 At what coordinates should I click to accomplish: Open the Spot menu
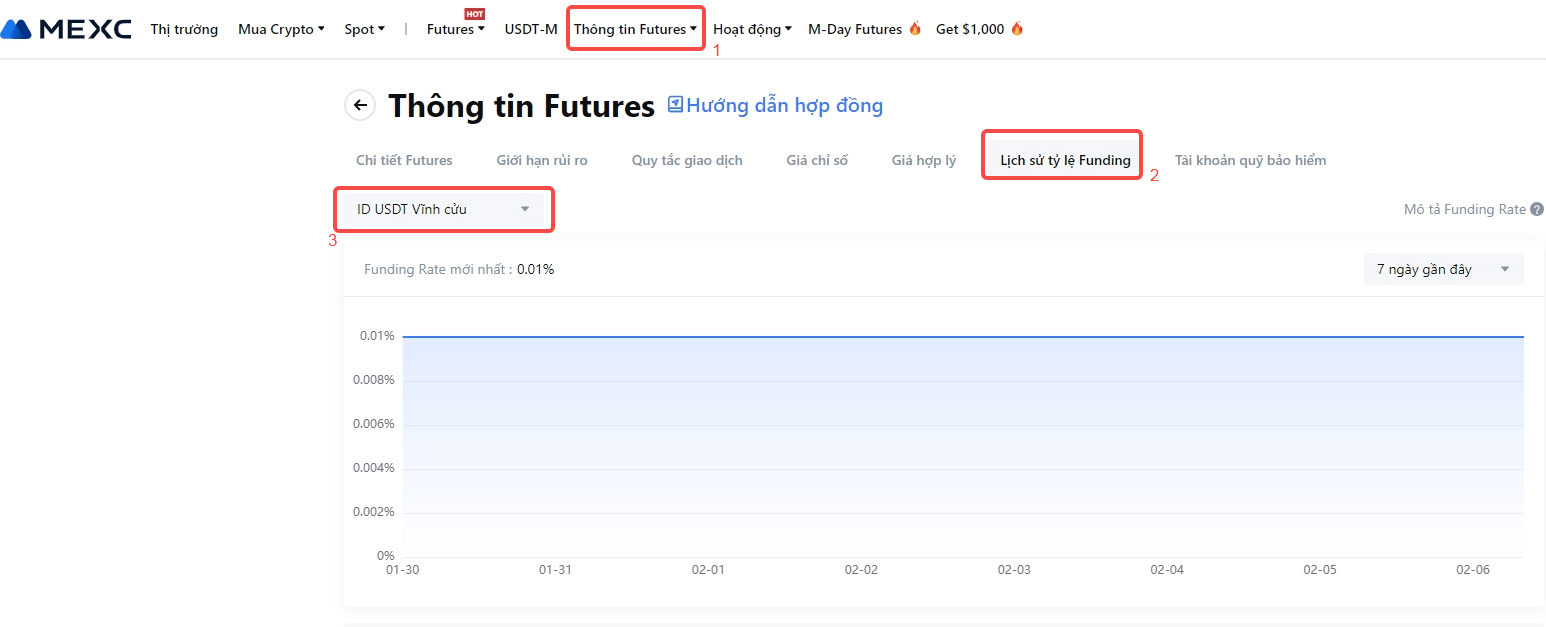pos(364,29)
